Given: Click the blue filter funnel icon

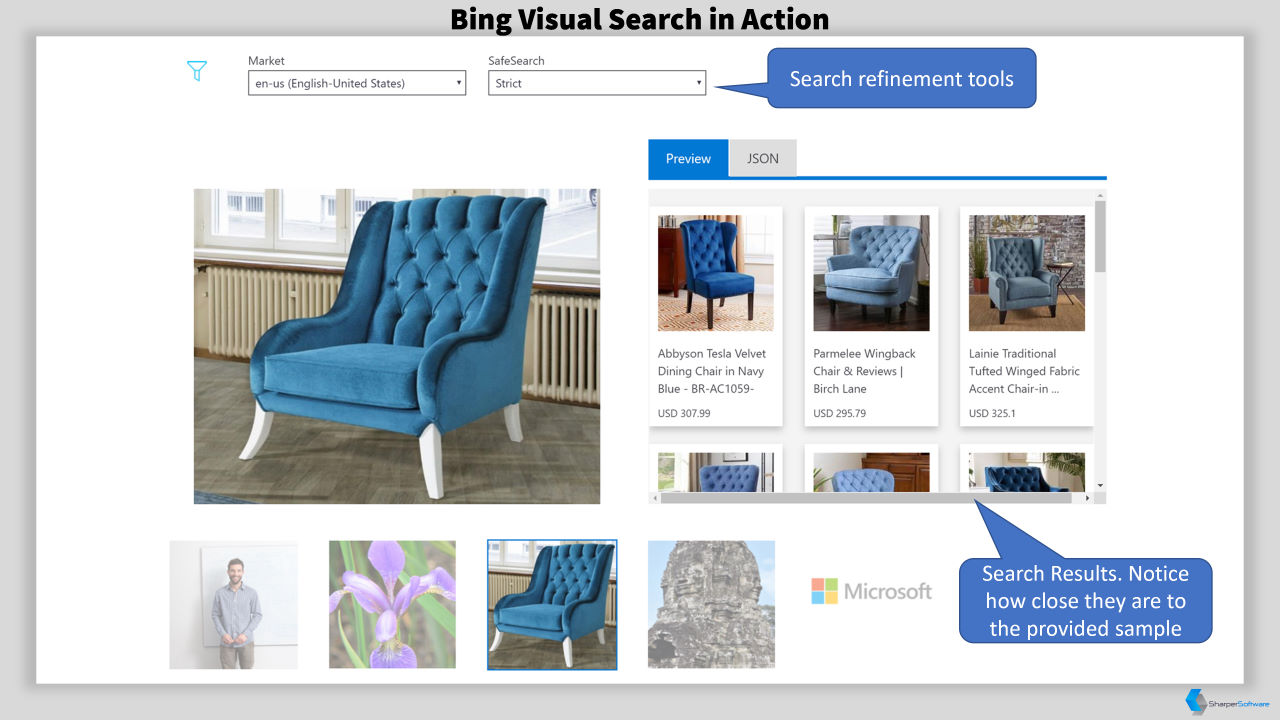Looking at the screenshot, I should (x=197, y=71).
